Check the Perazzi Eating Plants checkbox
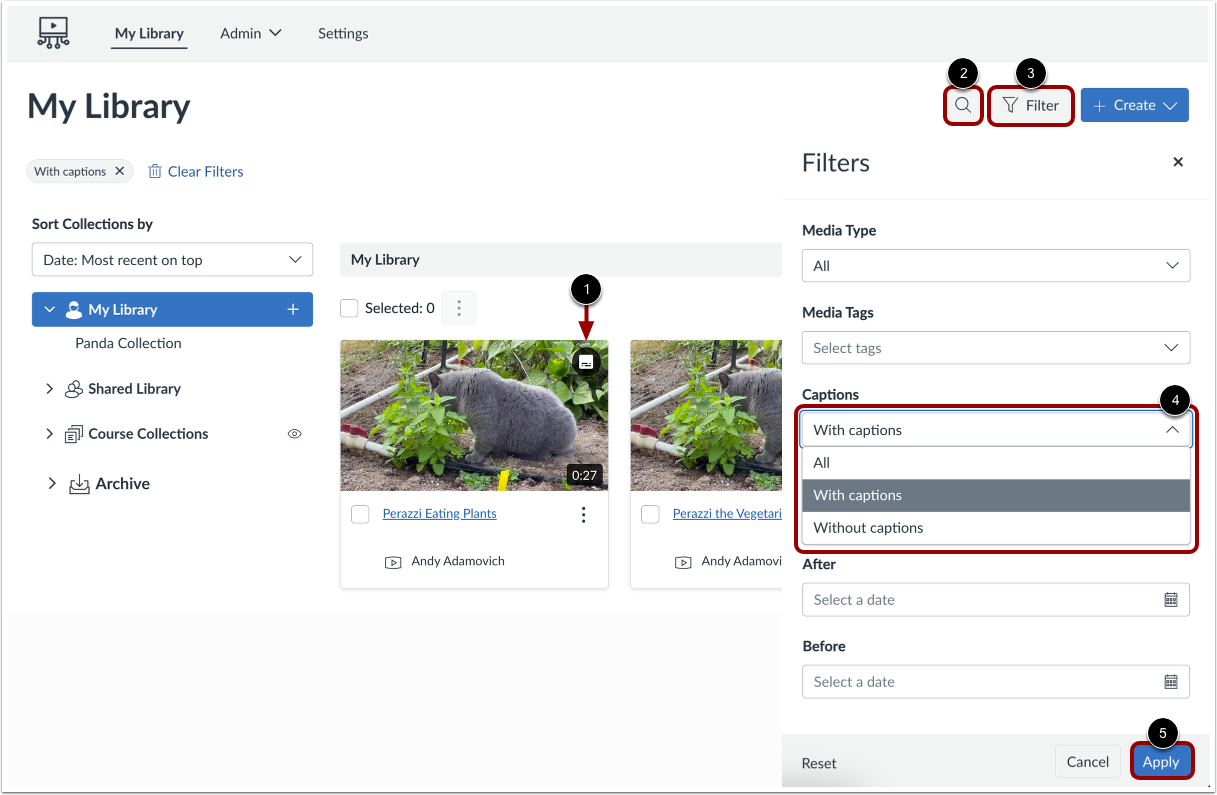 (x=360, y=514)
